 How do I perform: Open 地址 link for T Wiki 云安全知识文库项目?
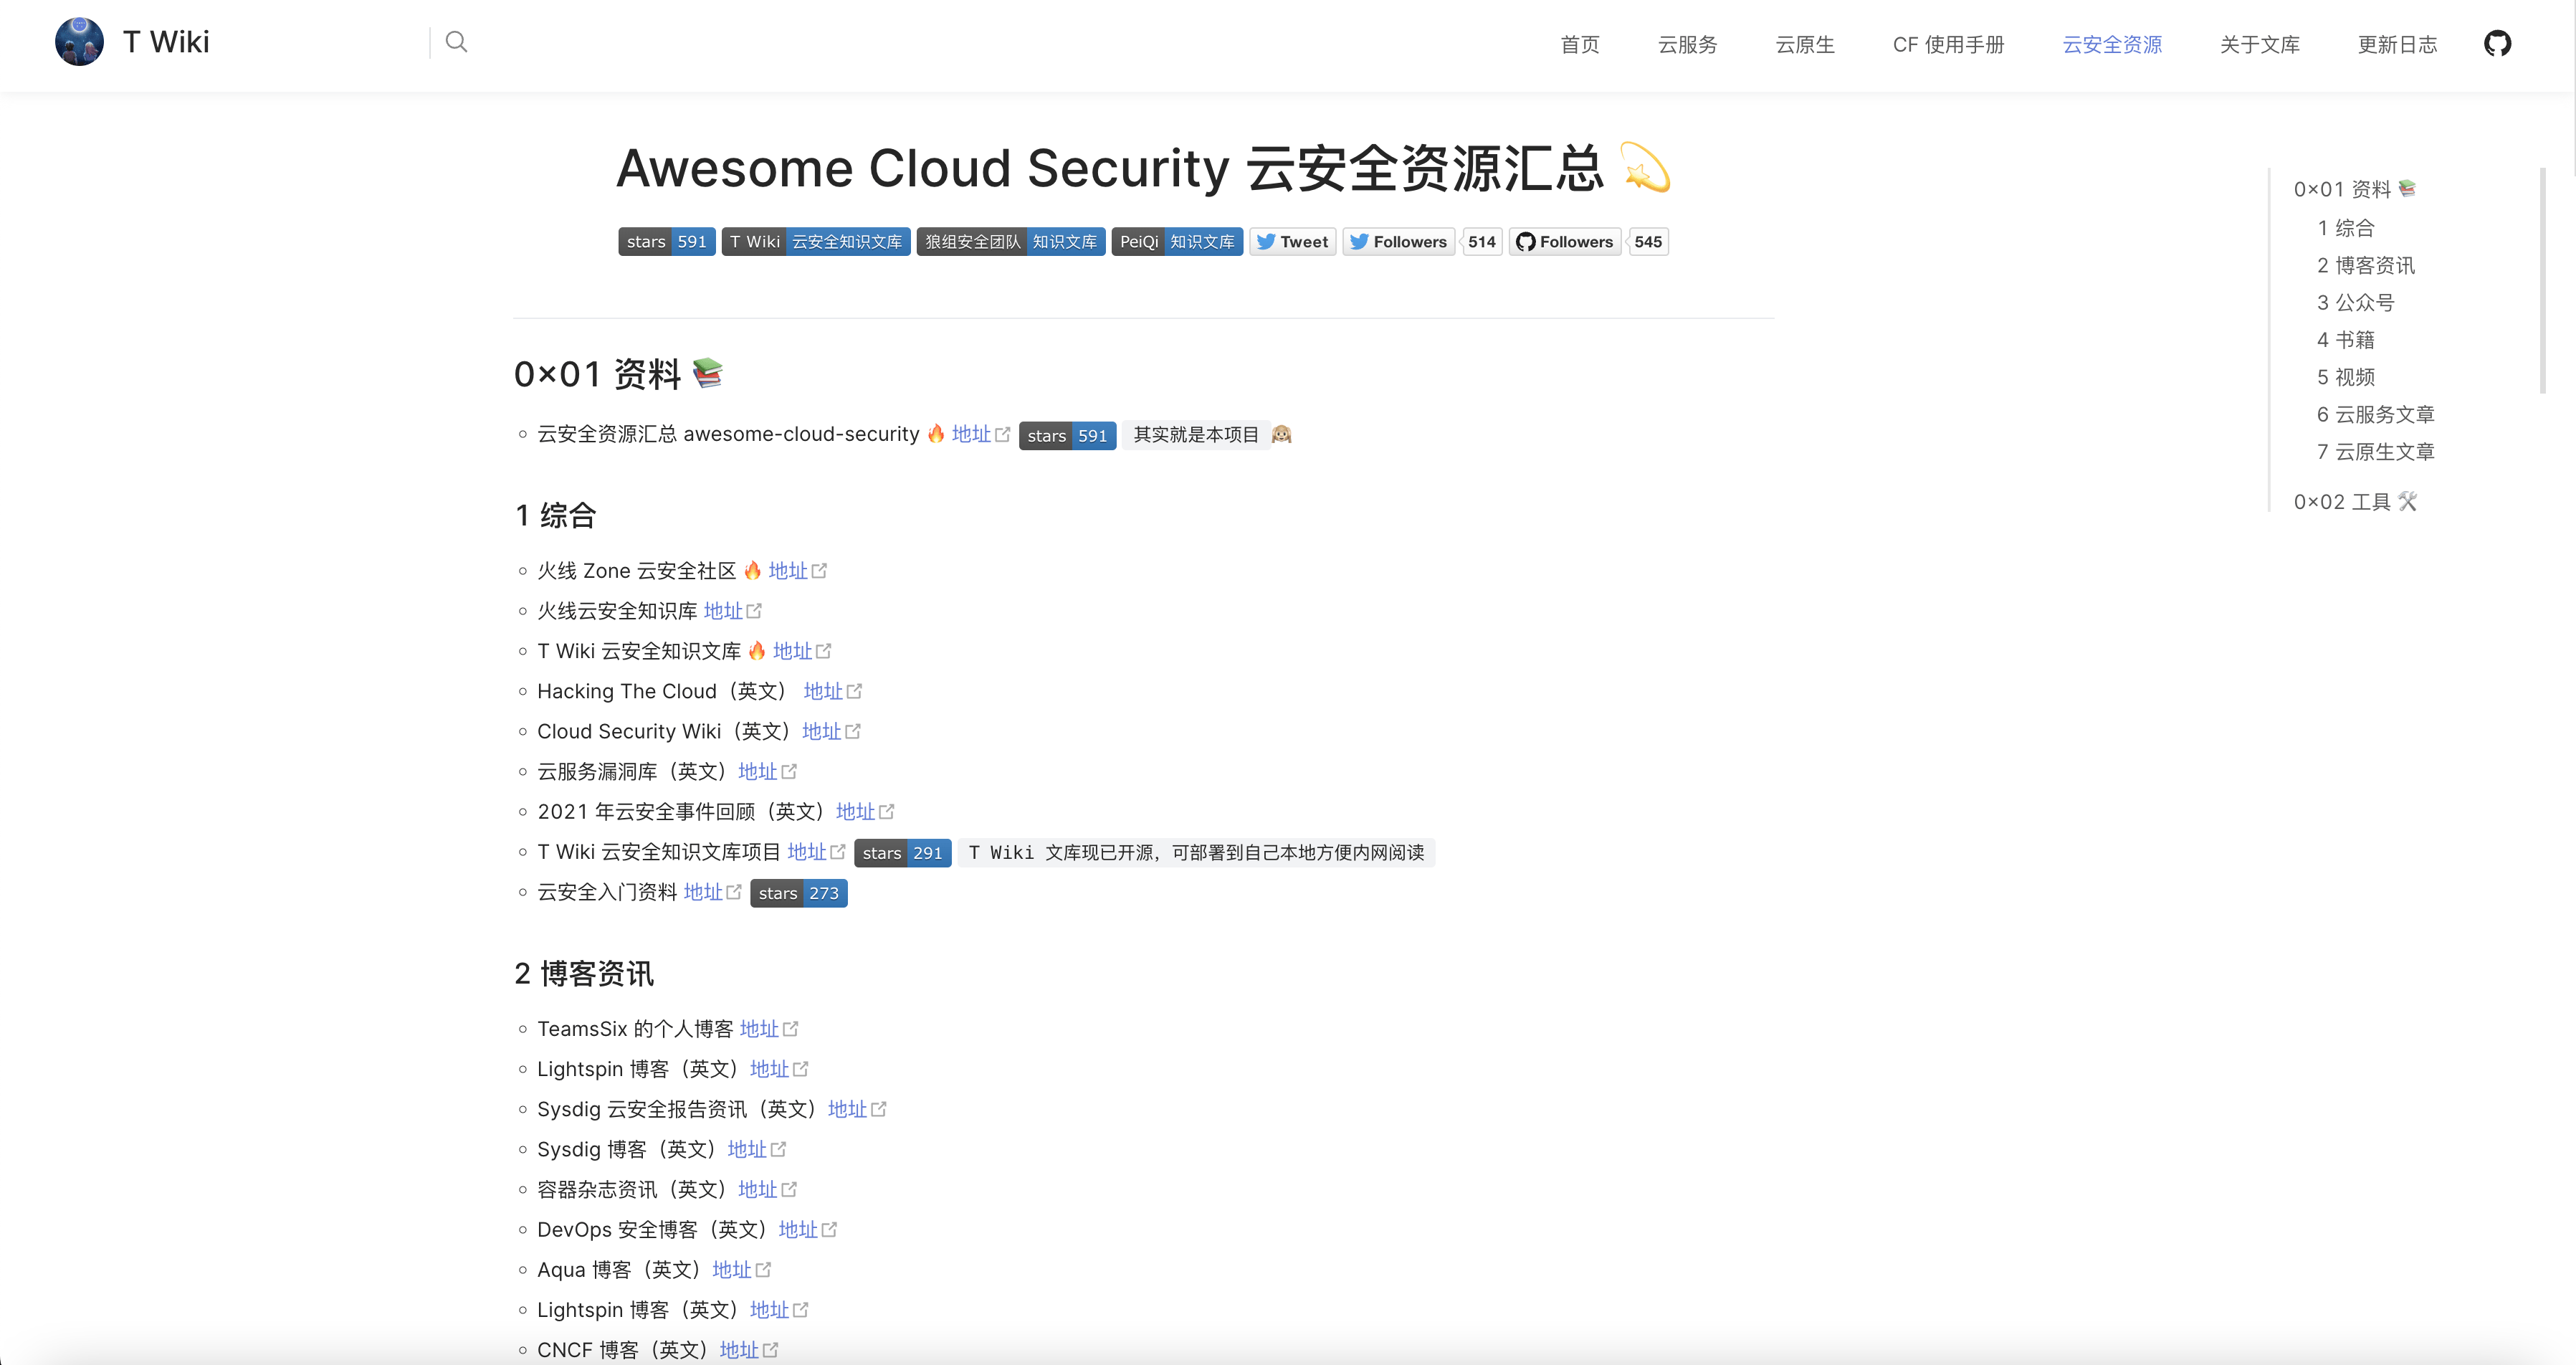816,852
